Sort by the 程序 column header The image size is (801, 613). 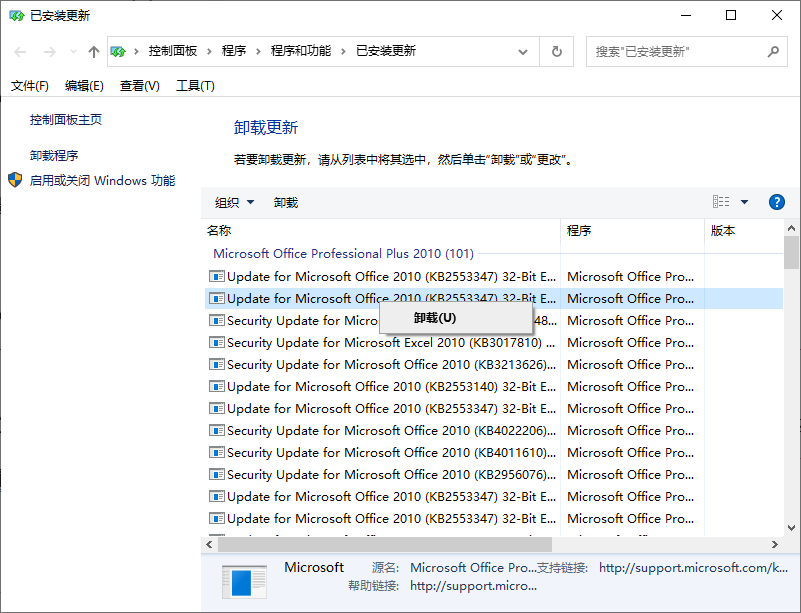point(632,231)
